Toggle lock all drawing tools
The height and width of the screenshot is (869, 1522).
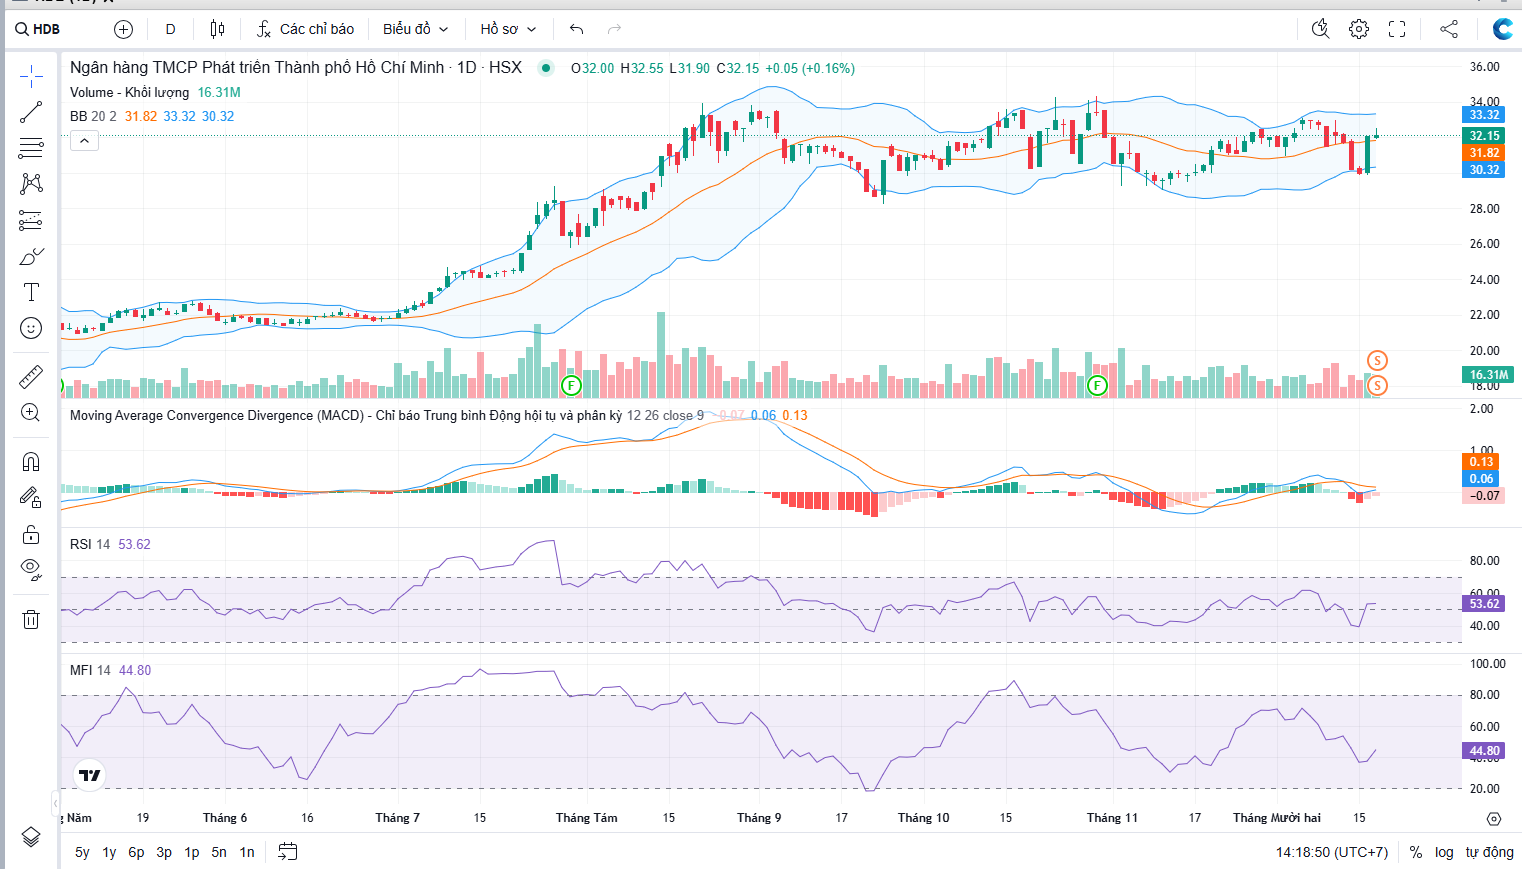(x=31, y=534)
